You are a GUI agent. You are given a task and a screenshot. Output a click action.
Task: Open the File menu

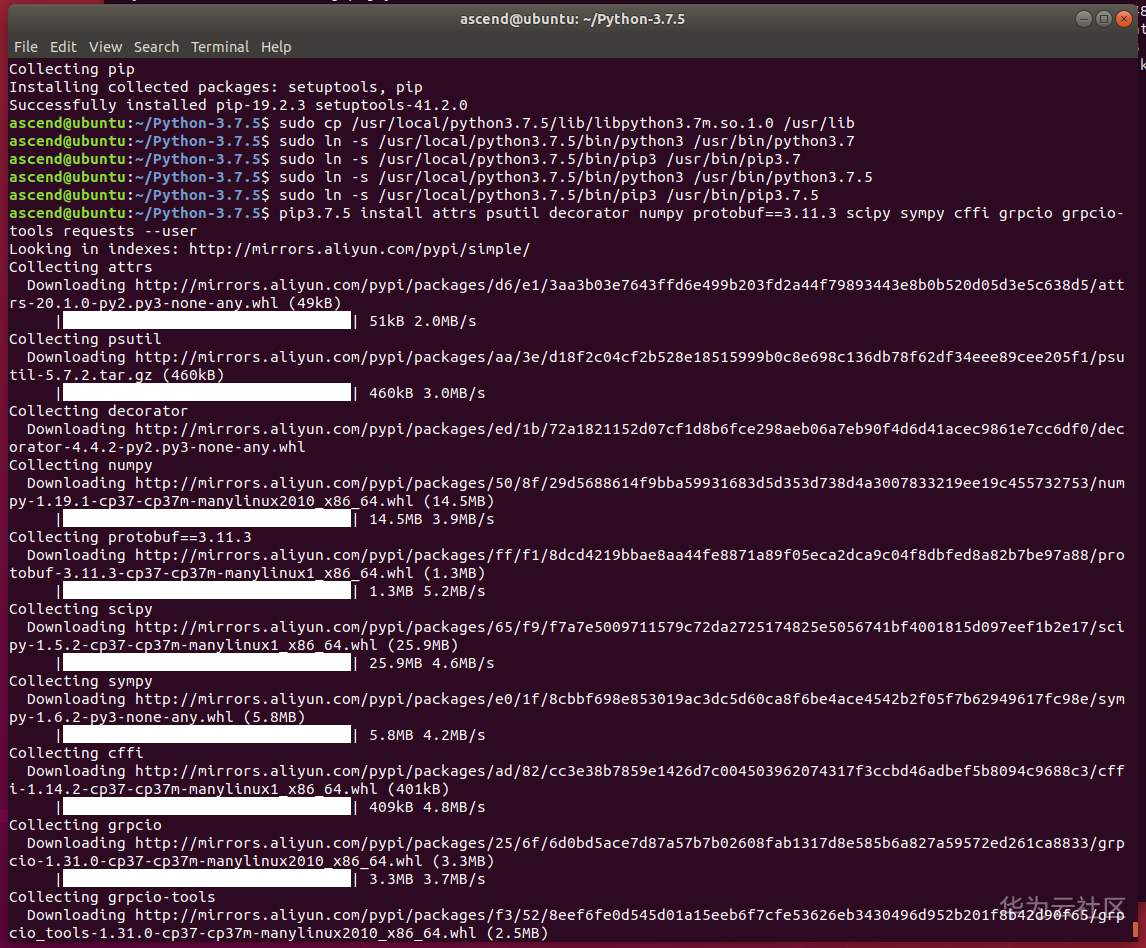pos(26,47)
